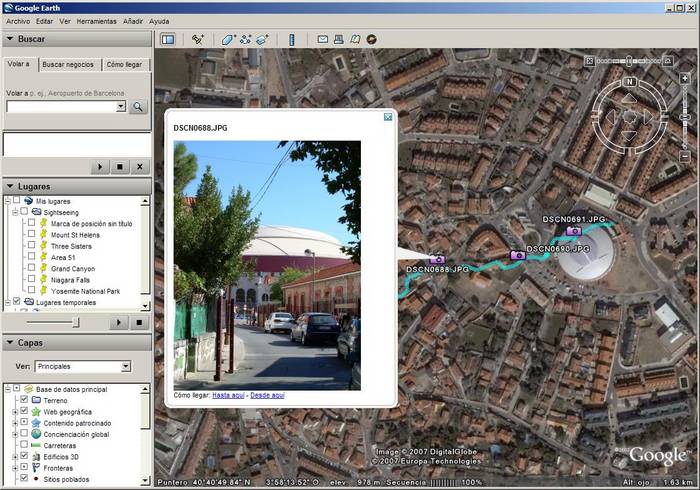Toggle the Carreteras layer checkbox

point(24,445)
